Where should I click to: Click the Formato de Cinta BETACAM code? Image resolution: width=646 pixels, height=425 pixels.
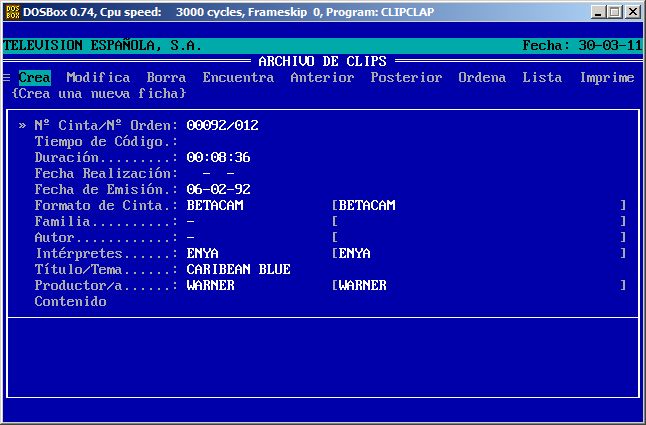coord(215,205)
